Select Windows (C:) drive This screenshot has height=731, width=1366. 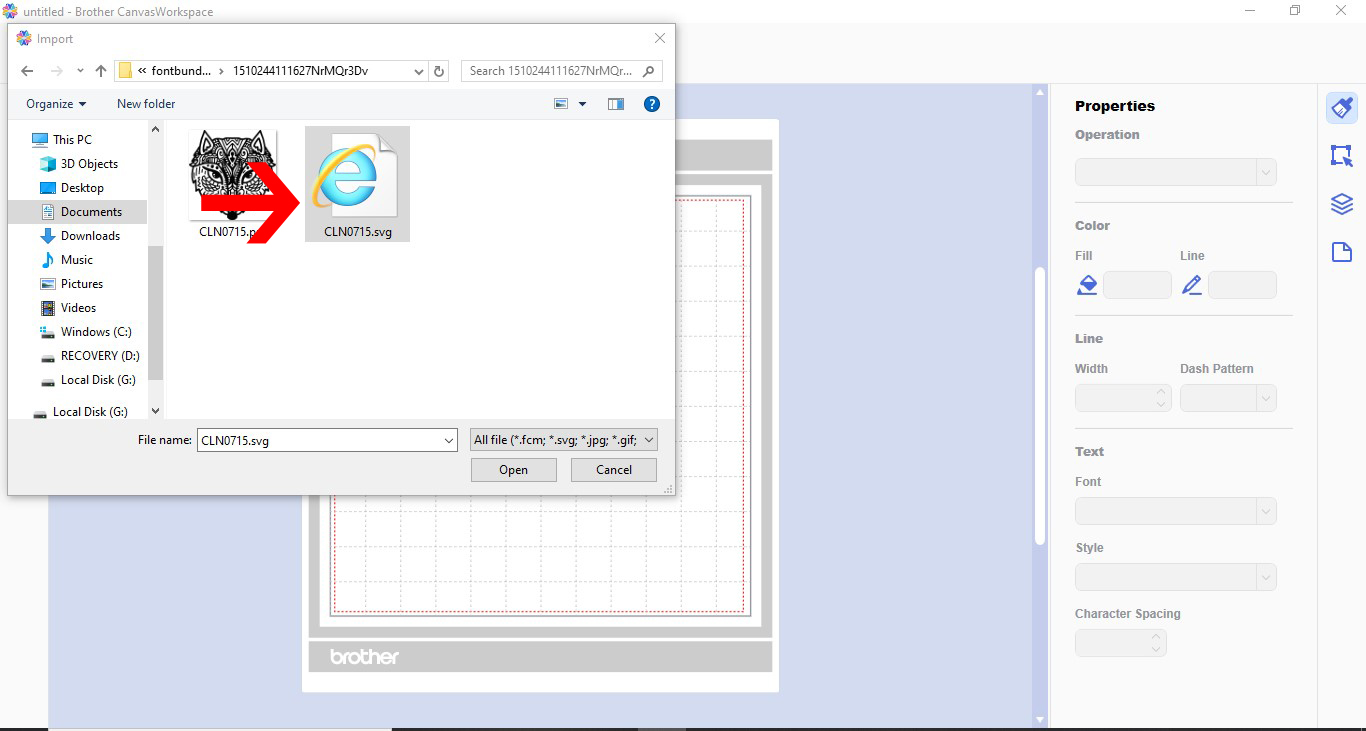coord(96,332)
